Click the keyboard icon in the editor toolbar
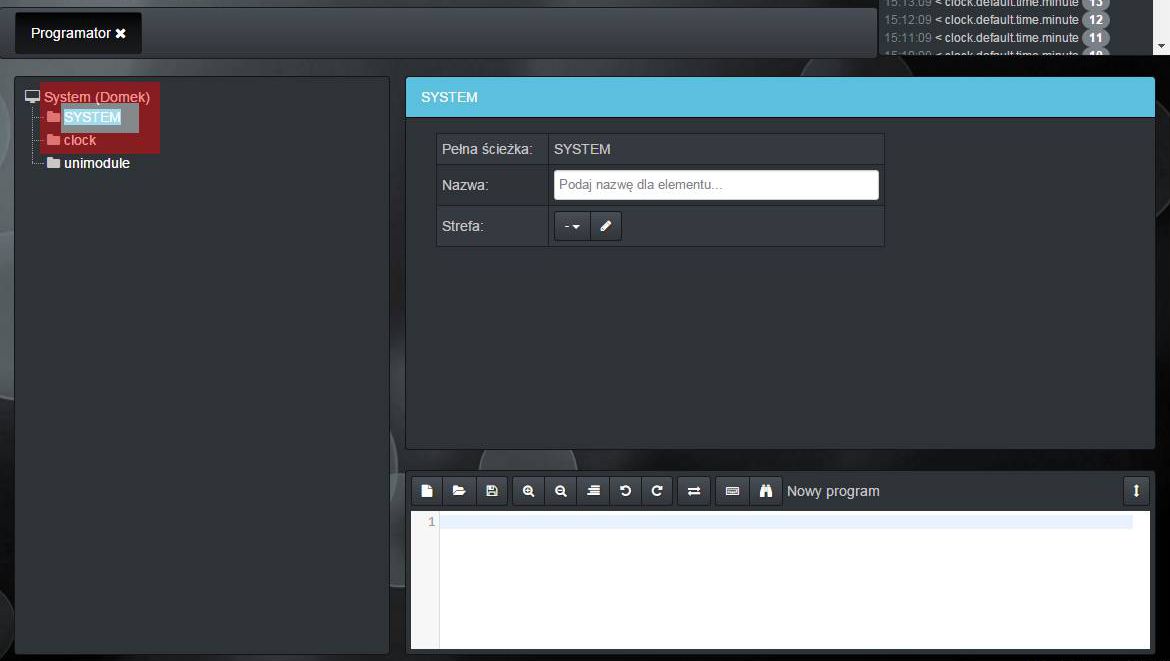 (x=732, y=491)
